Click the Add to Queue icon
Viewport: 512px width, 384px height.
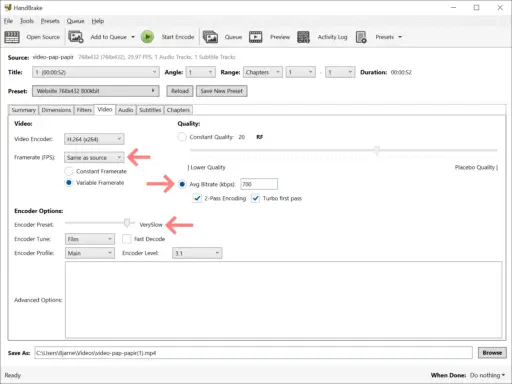(x=76, y=37)
